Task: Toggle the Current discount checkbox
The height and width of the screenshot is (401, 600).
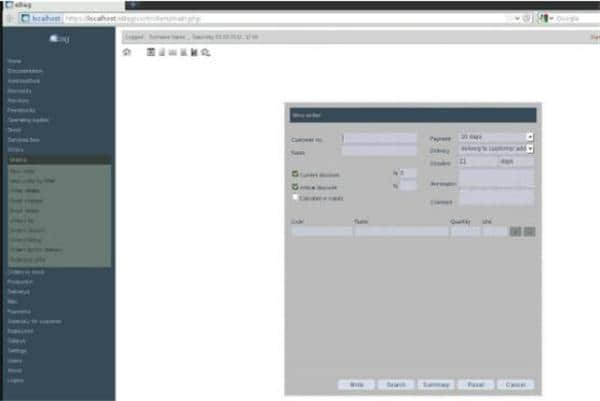Action: point(295,174)
